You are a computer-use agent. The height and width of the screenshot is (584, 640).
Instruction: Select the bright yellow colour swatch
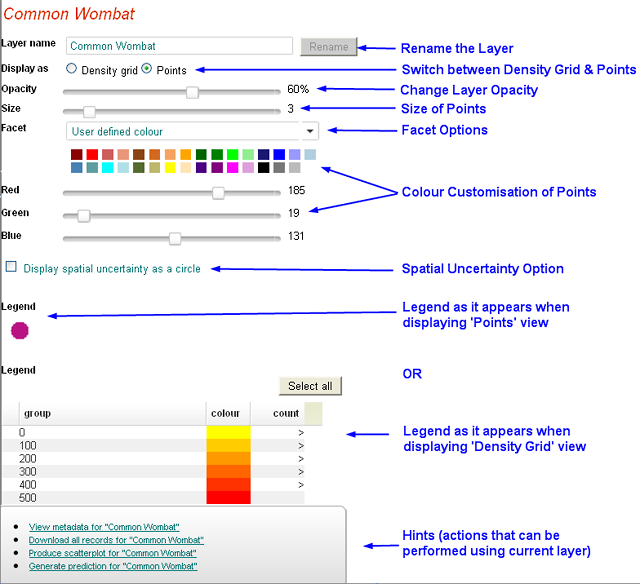pos(170,168)
